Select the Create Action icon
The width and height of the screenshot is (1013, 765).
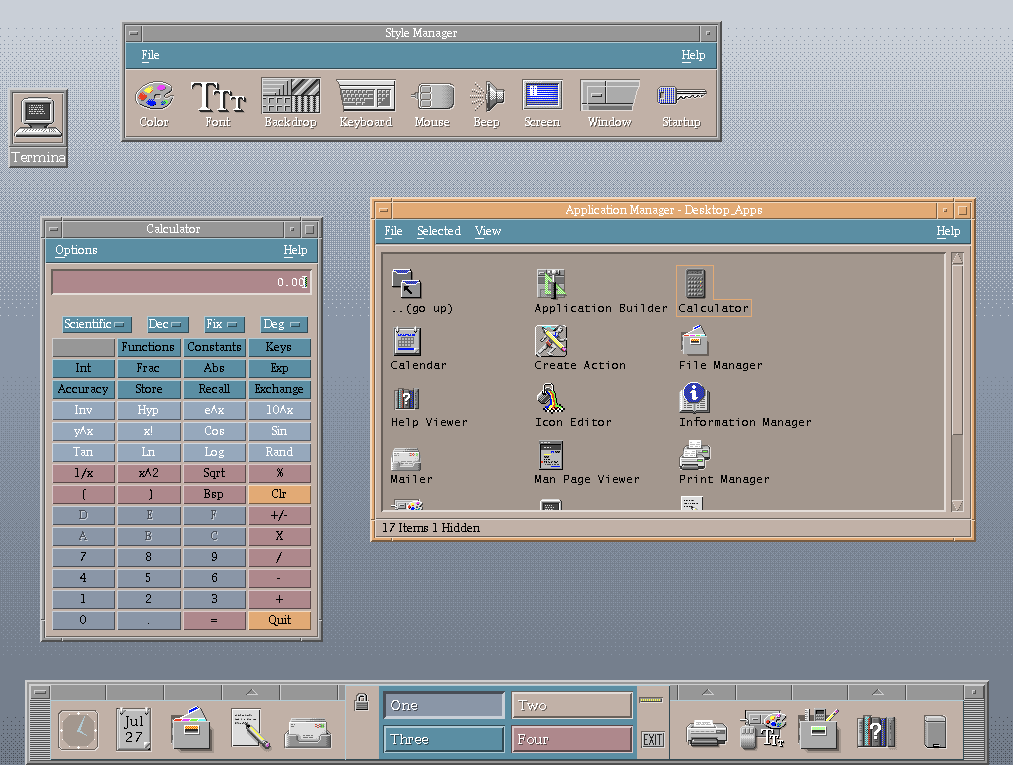click(551, 342)
